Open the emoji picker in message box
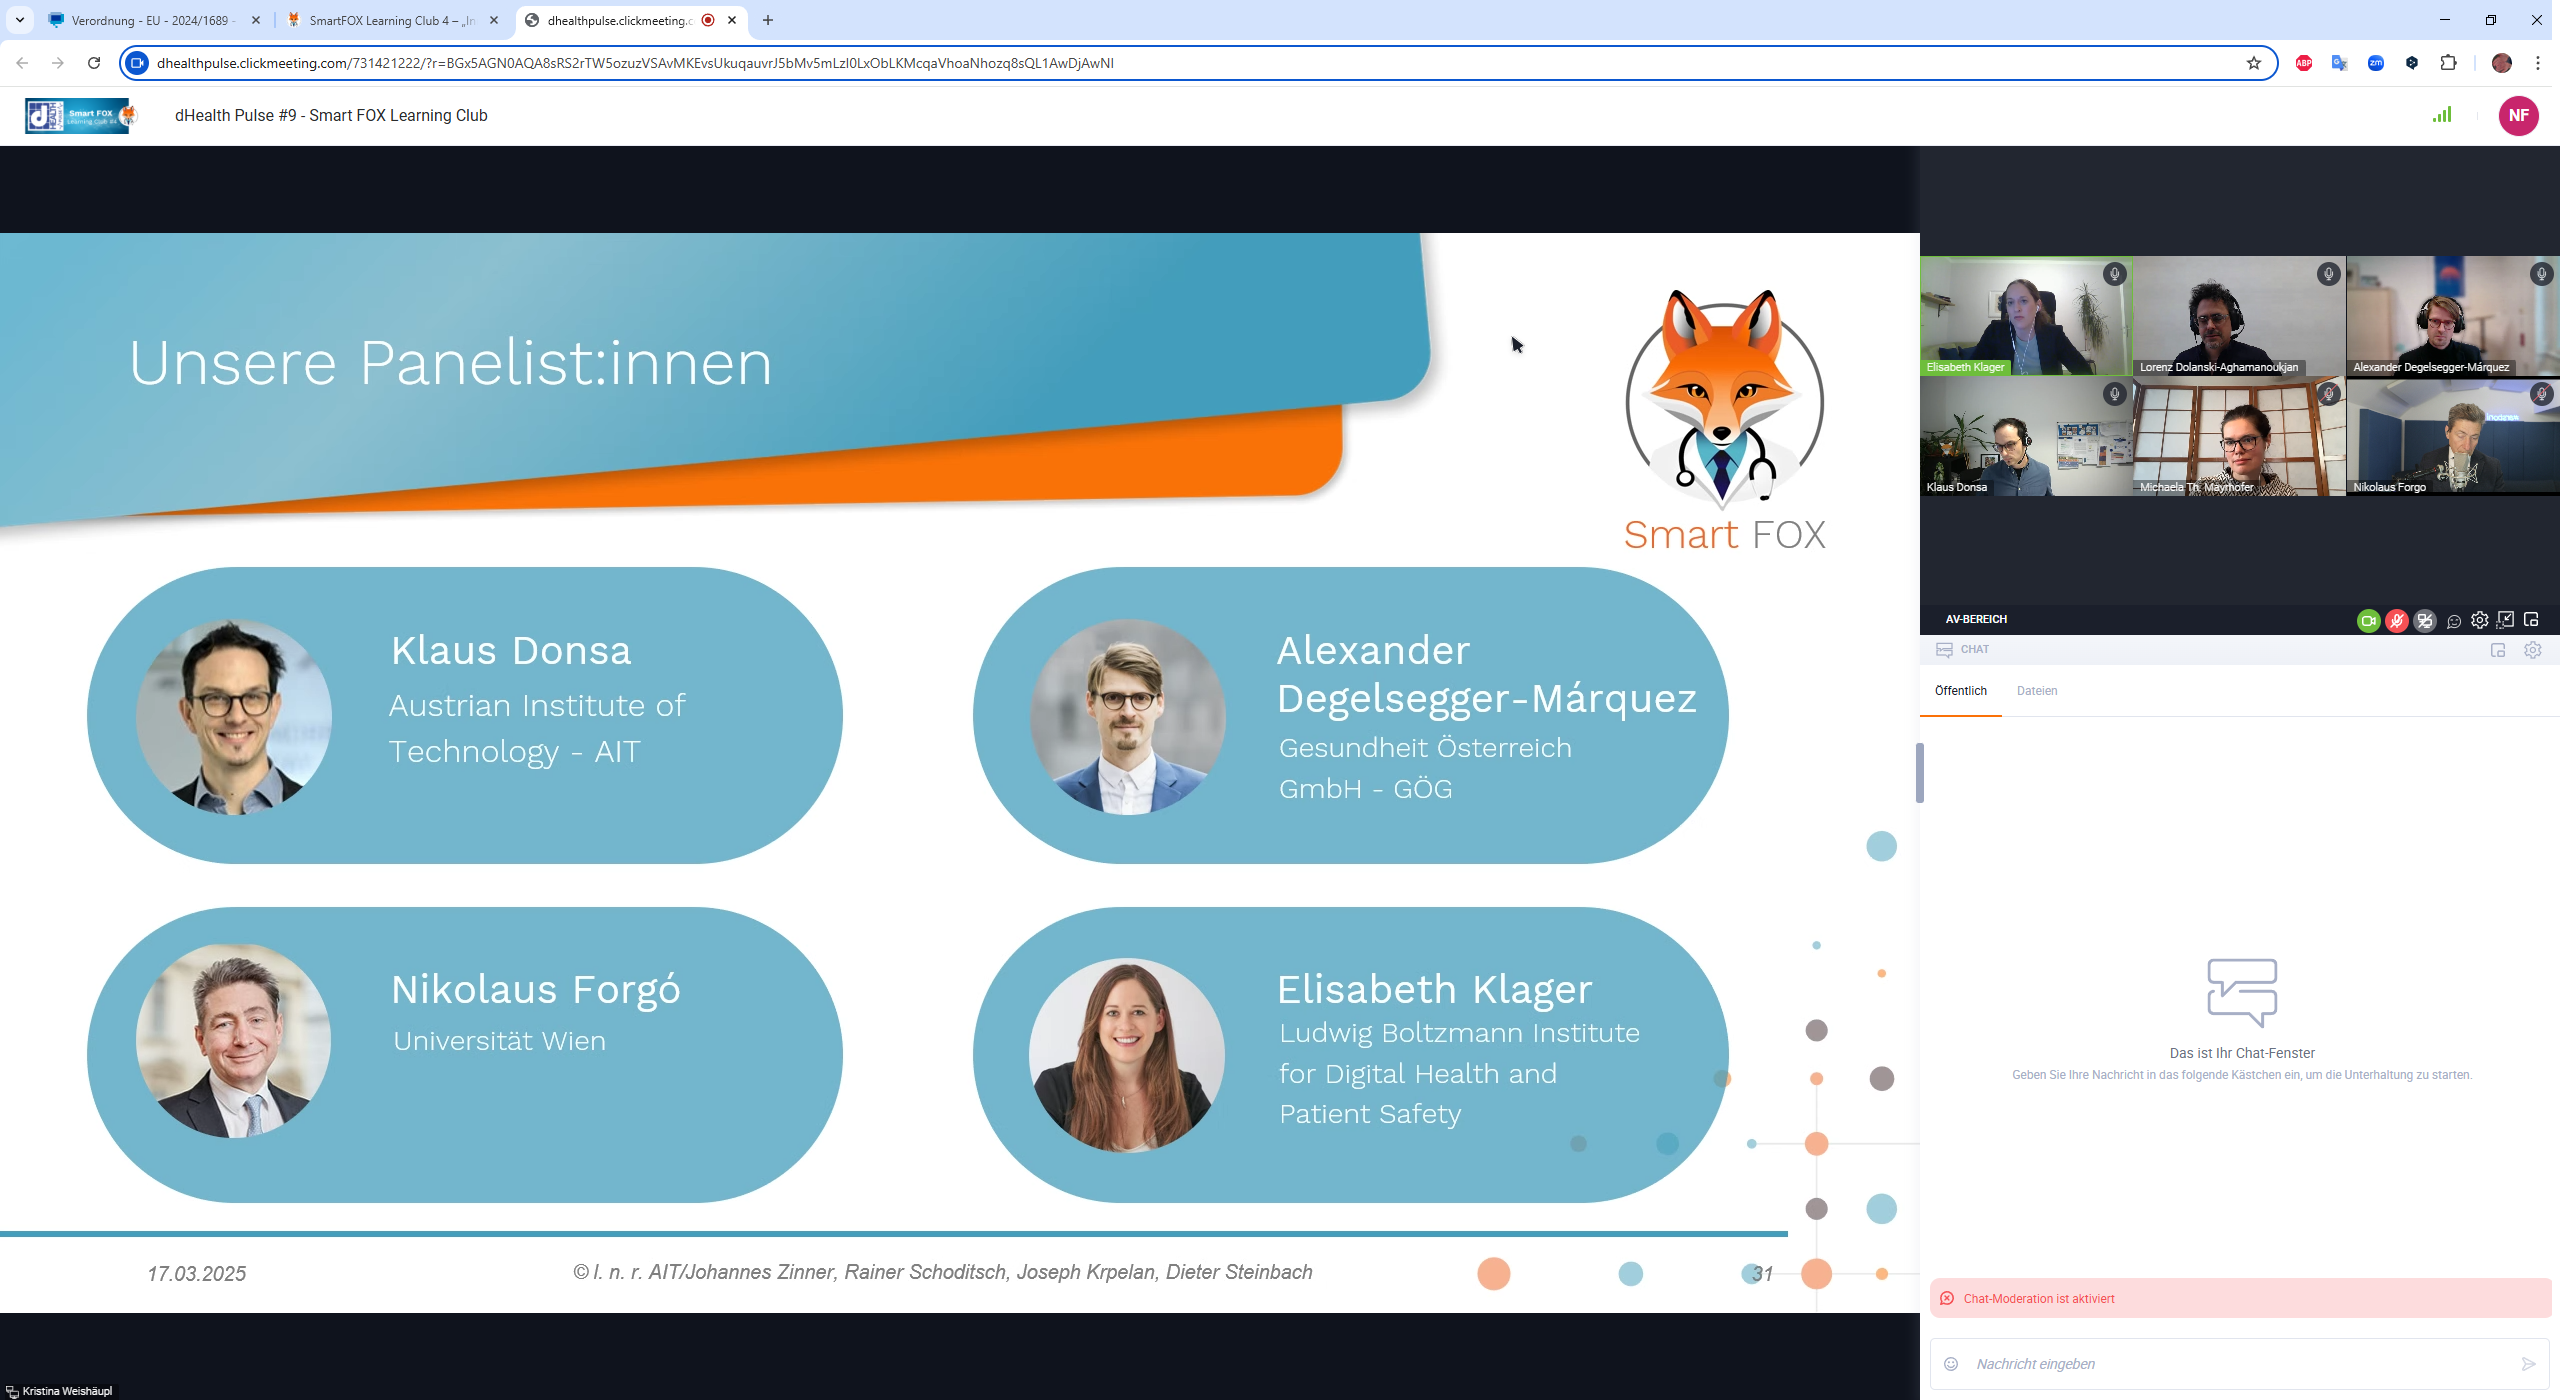 click(1951, 1364)
